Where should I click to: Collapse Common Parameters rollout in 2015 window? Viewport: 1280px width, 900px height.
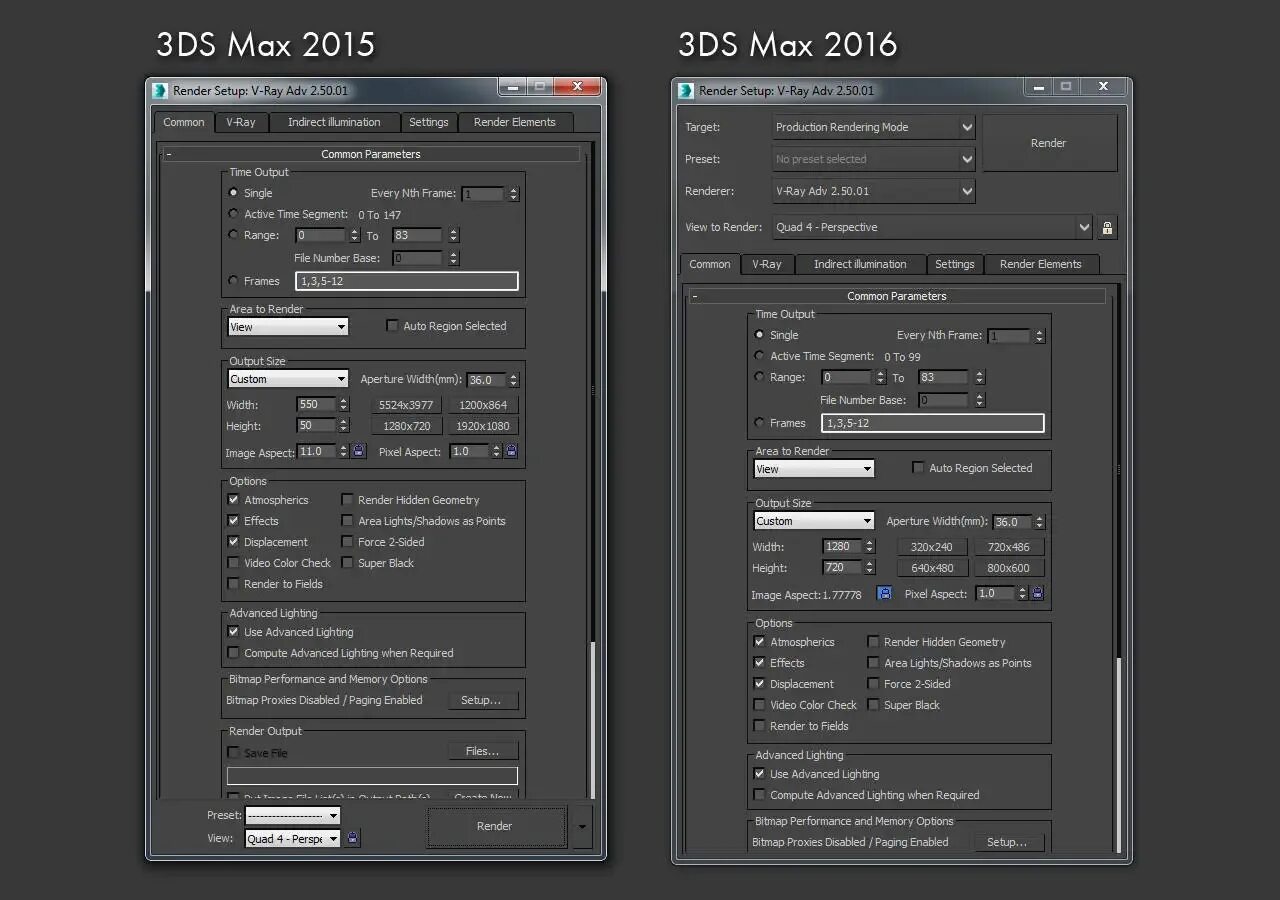[x=371, y=154]
